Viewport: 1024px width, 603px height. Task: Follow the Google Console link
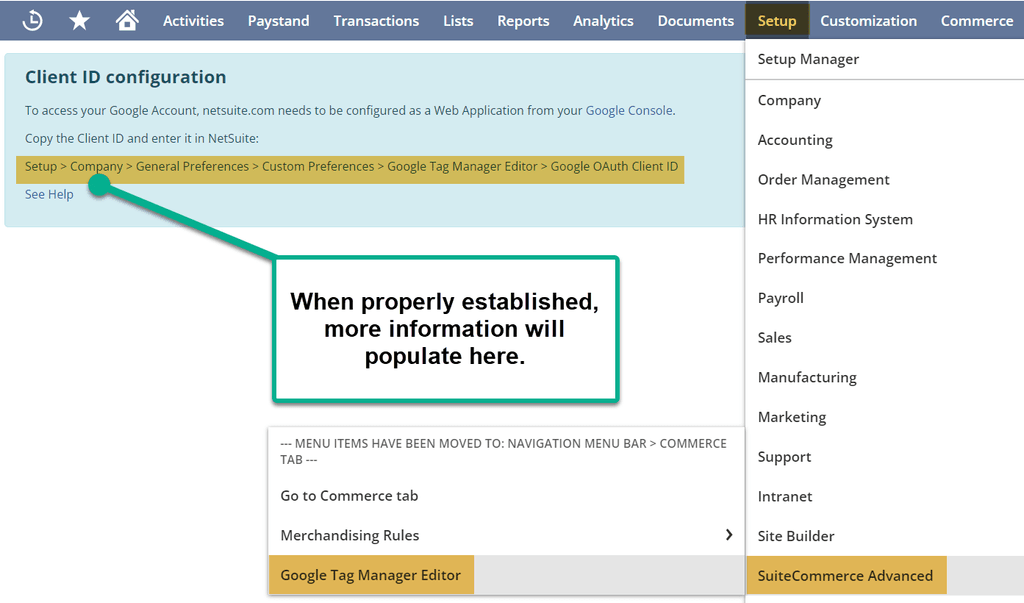629,110
